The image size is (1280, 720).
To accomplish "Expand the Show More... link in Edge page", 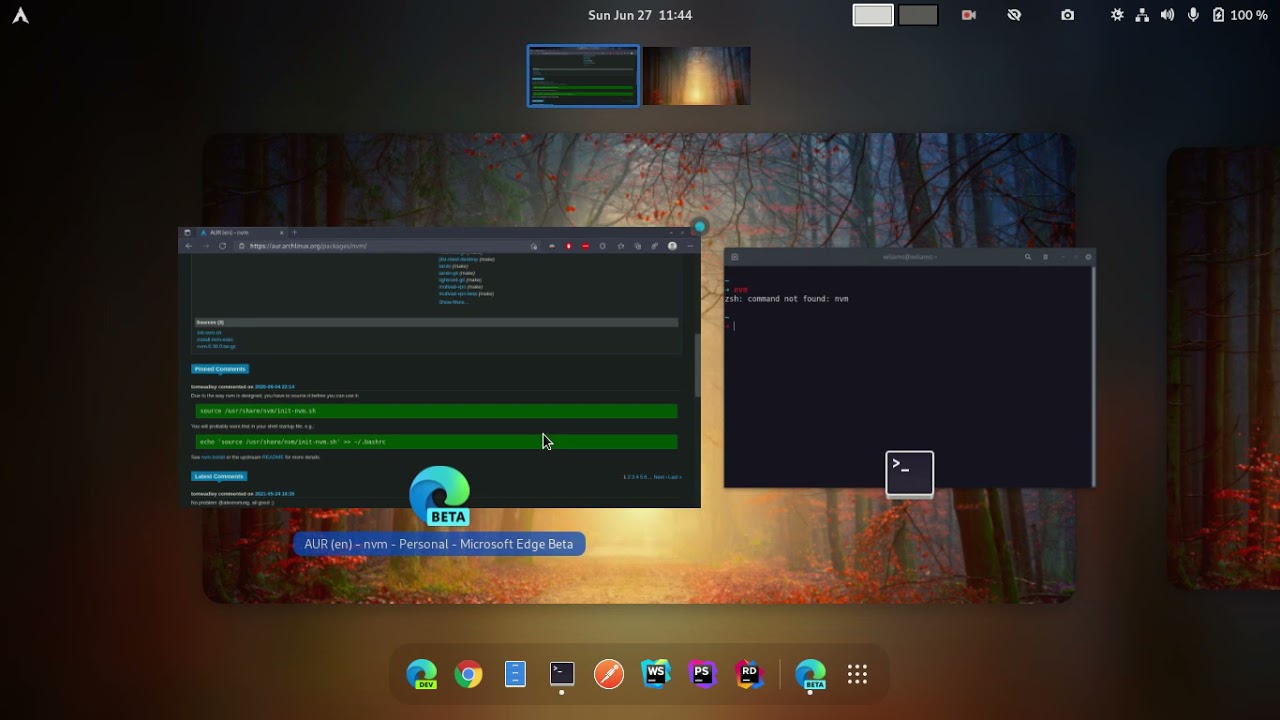I will point(452,302).
